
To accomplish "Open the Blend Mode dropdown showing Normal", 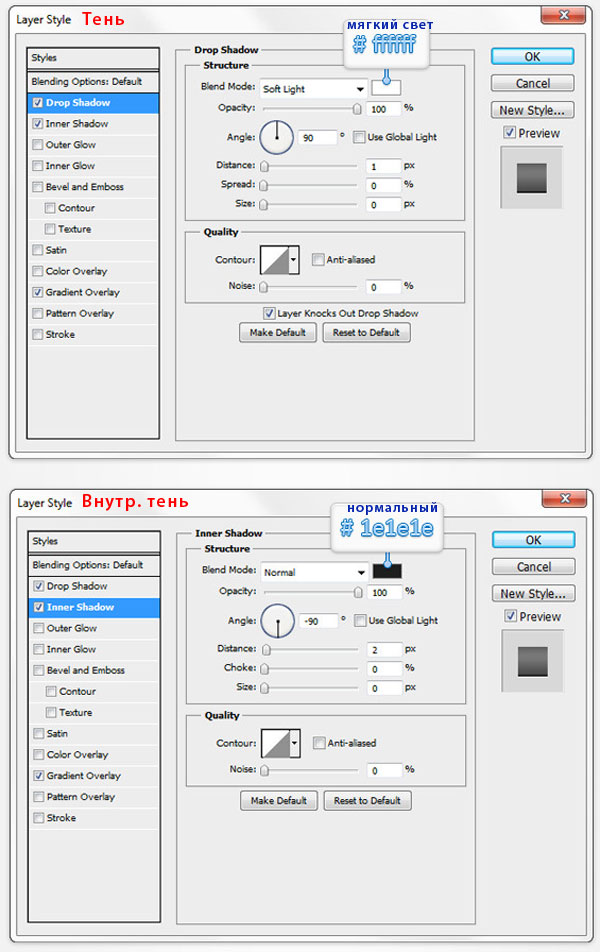I will 312,573.
